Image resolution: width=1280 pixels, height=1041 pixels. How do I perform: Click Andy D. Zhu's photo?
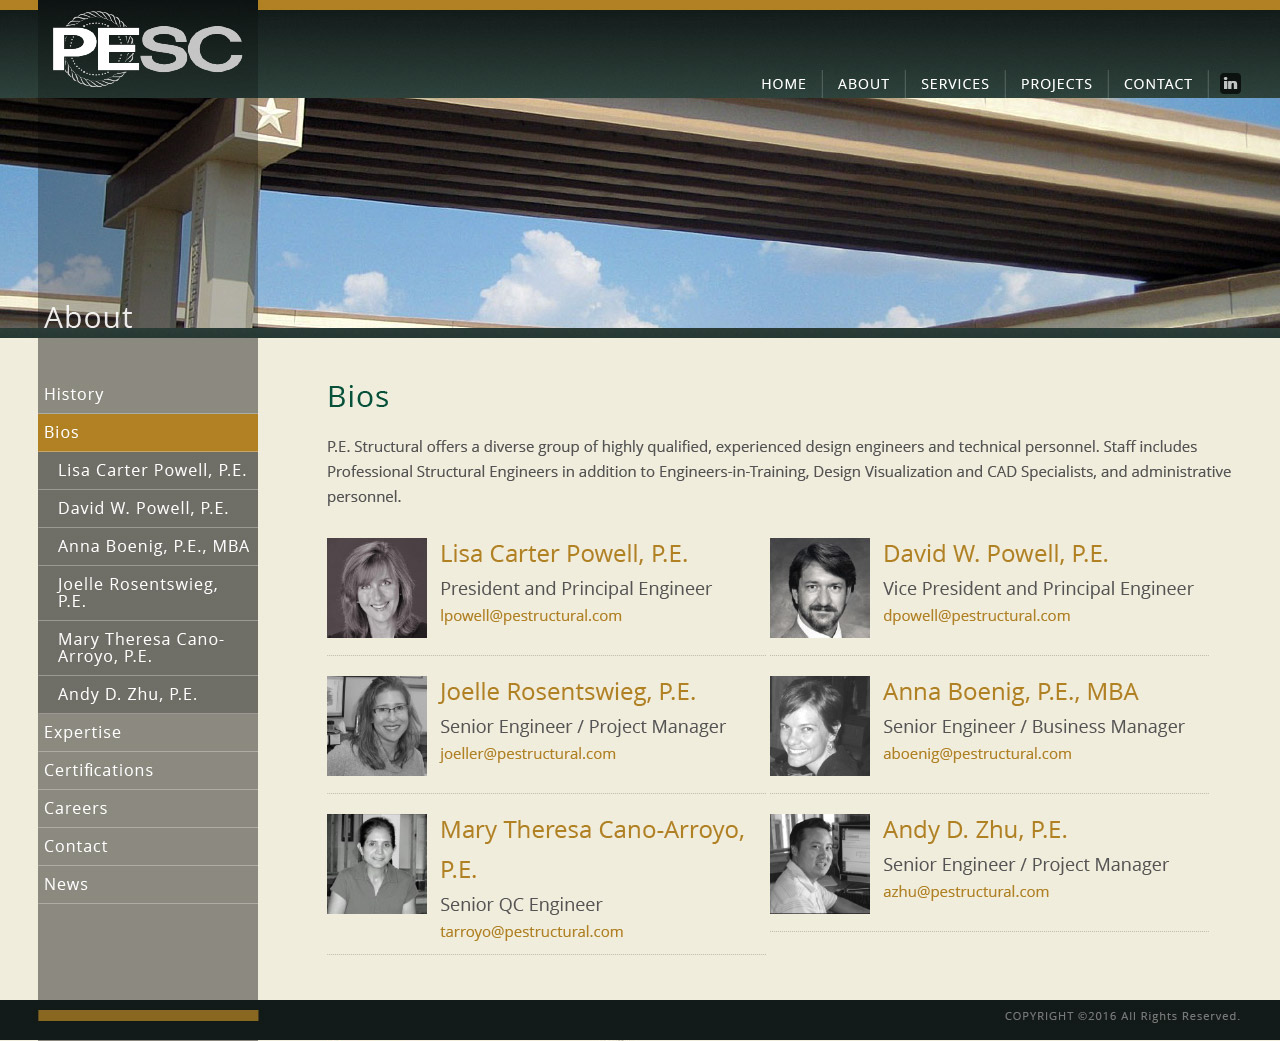[820, 864]
